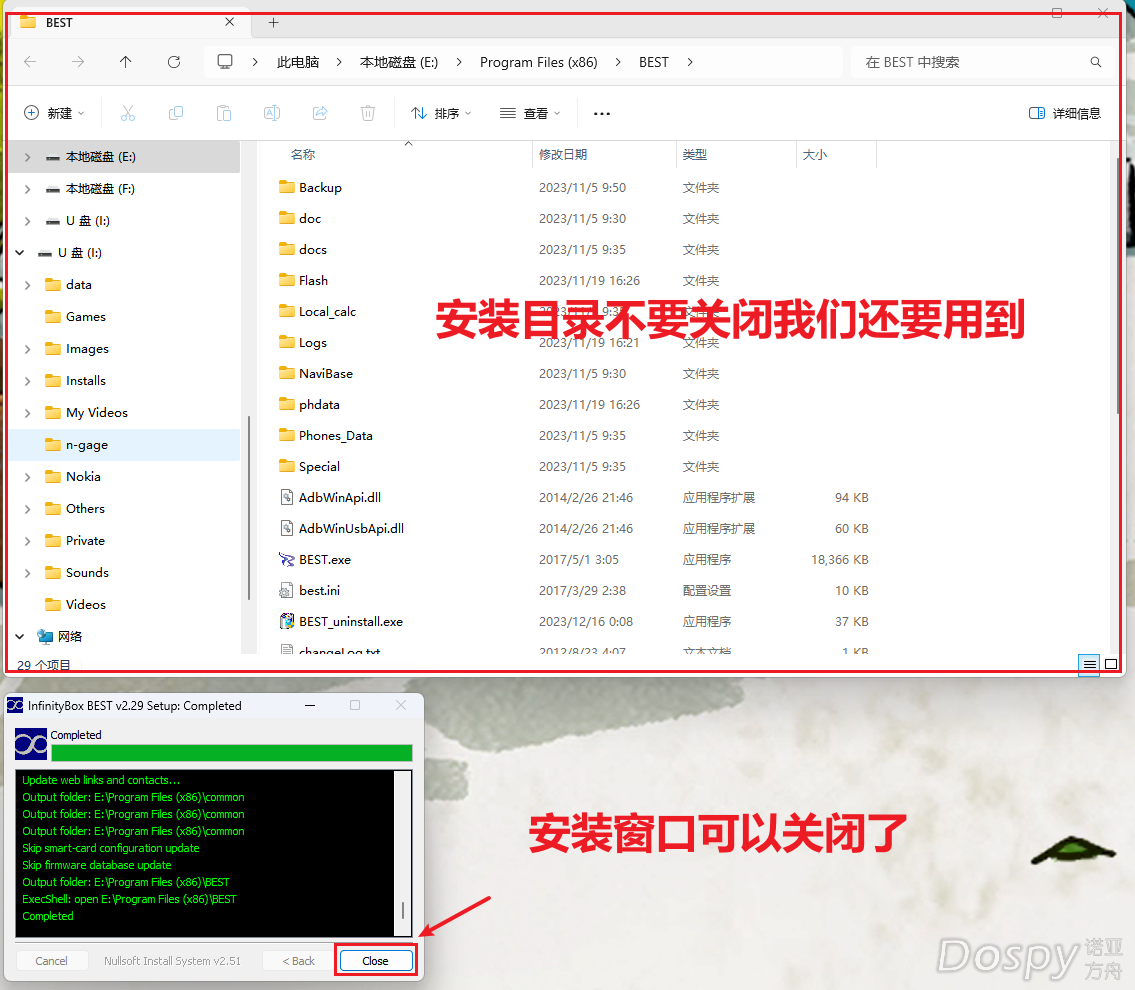Go forward in File Explorer history
This screenshot has width=1135, height=990.
(78, 62)
